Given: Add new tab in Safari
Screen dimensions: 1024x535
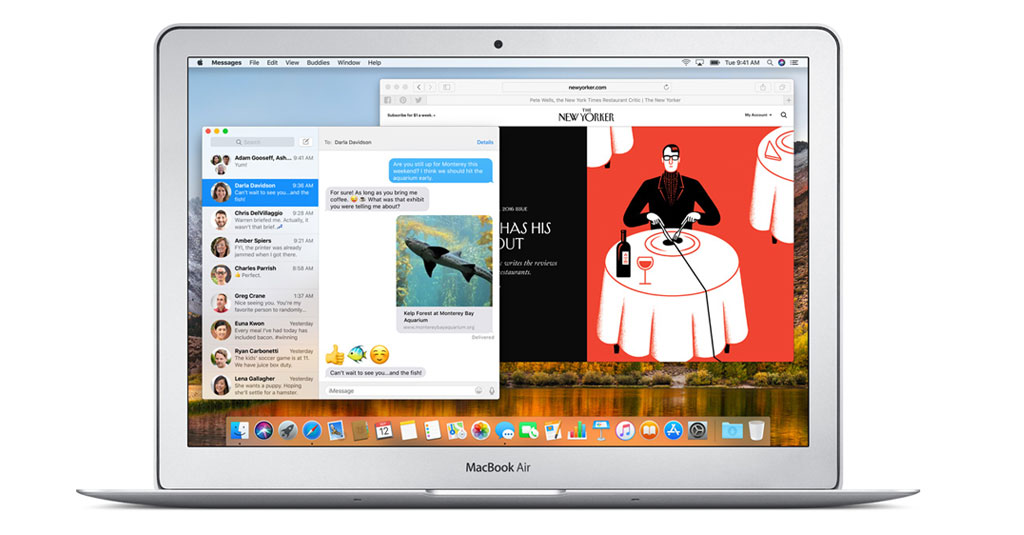Looking at the screenshot, I should click(x=788, y=100).
